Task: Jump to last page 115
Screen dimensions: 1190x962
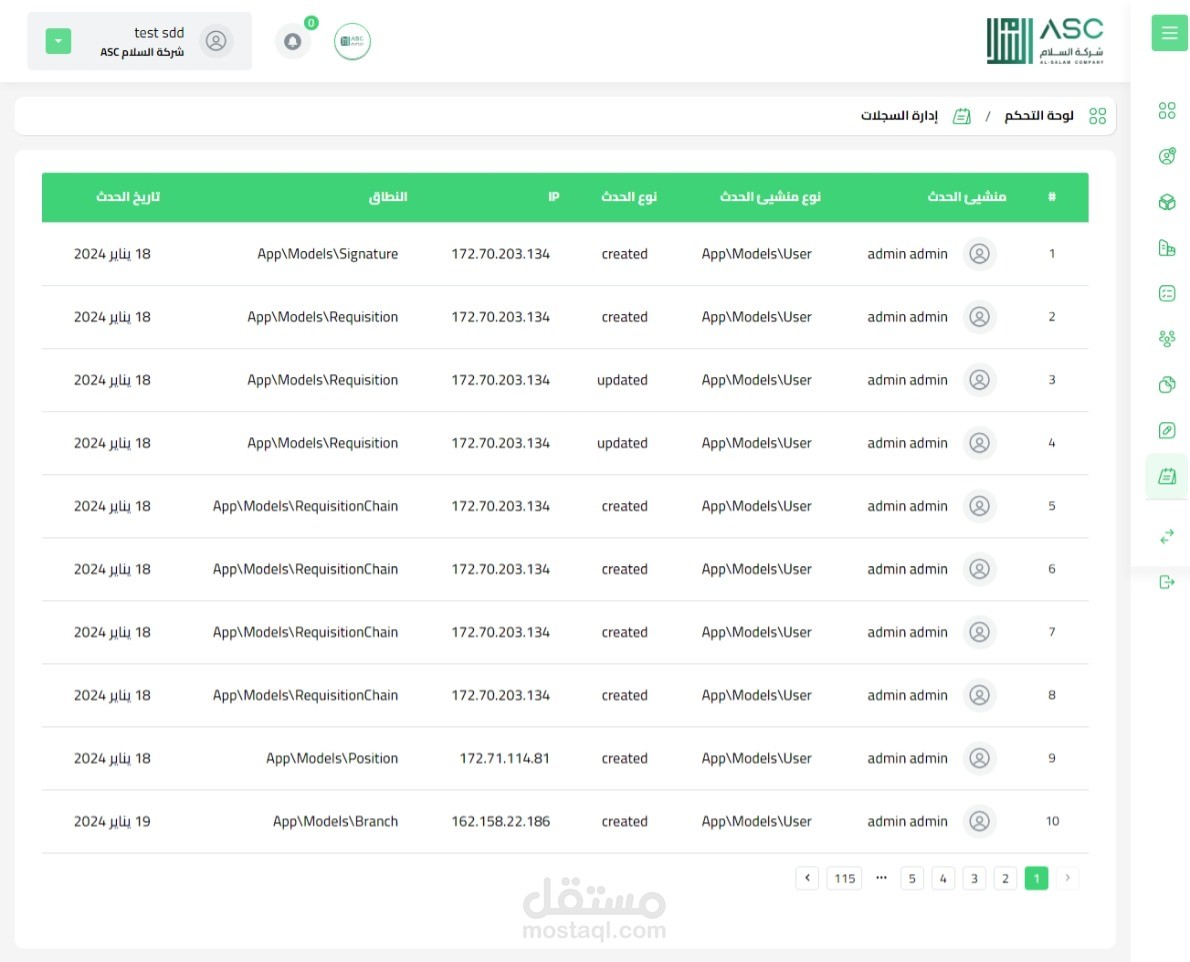Action: click(x=845, y=879)
